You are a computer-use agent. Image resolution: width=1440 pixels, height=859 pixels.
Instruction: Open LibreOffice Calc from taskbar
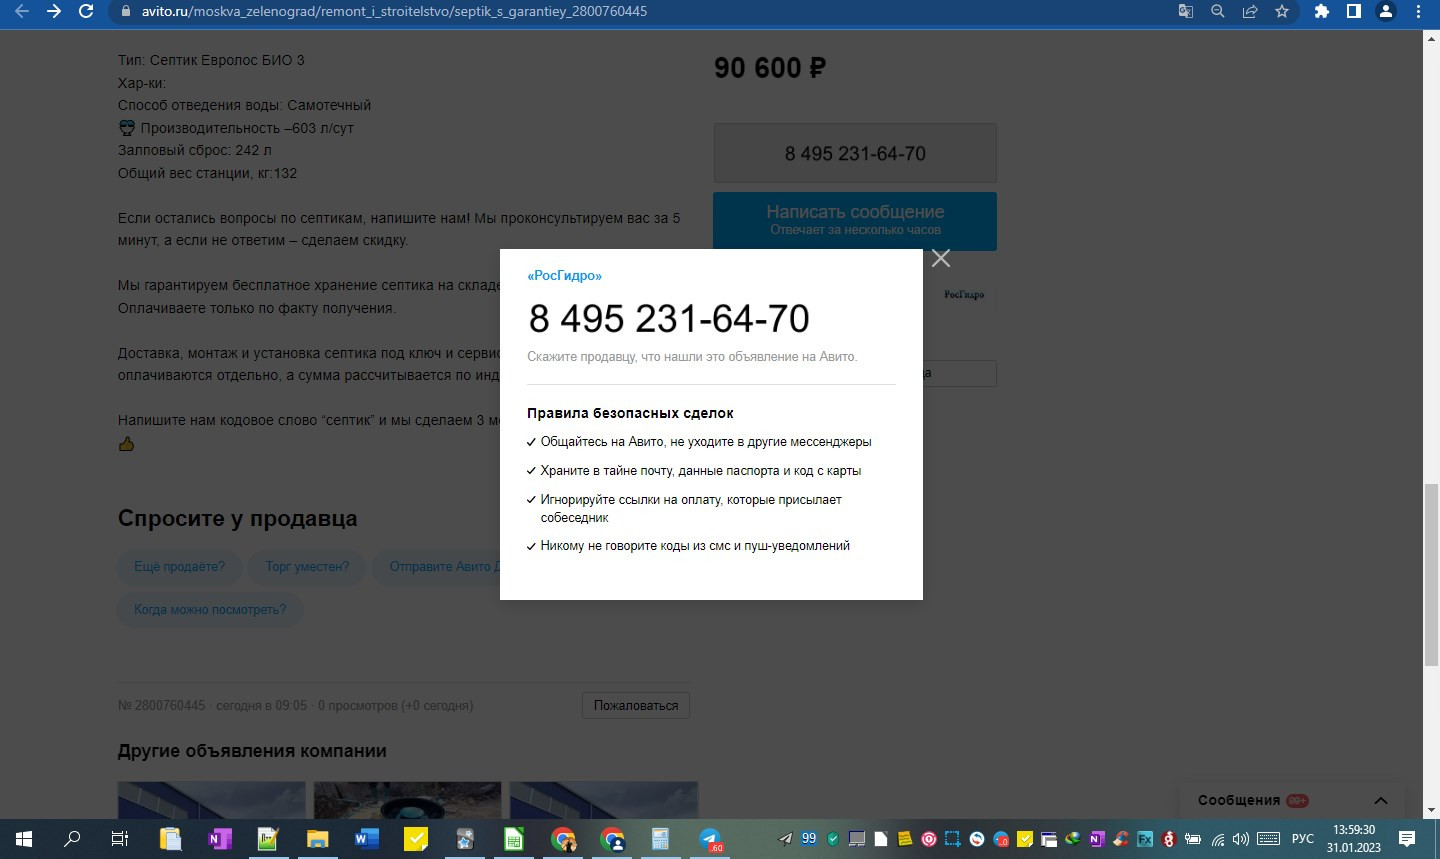tap(514, 839)
